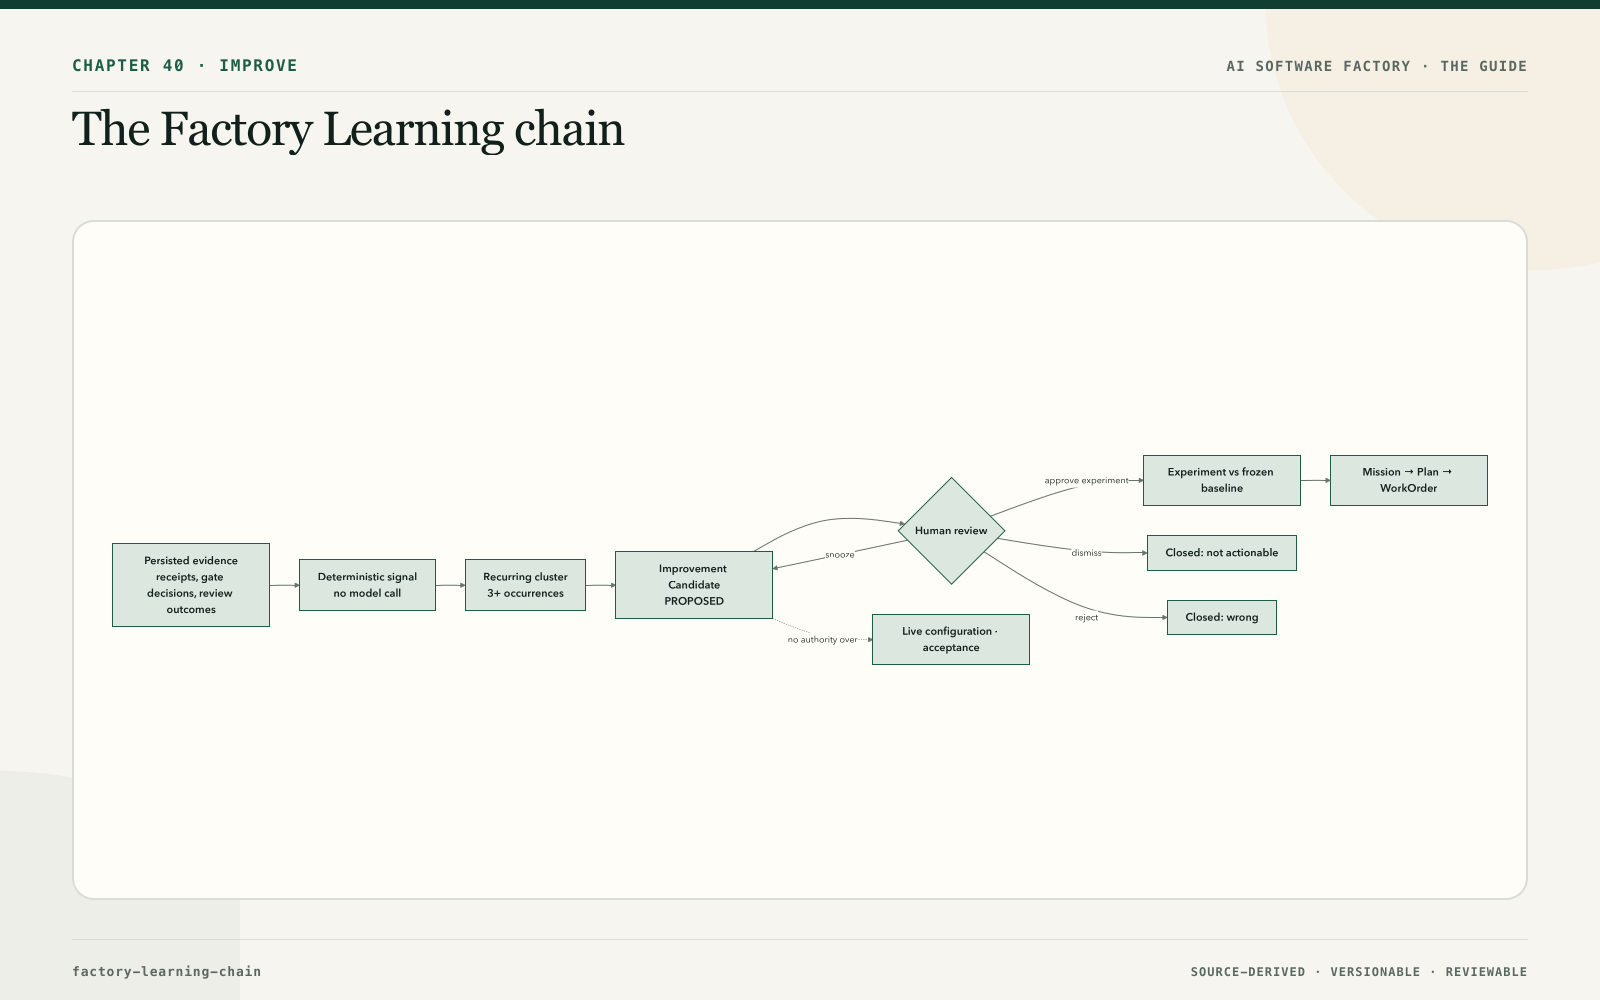Click the 'CHAPTER 40 · IMPROVE' header text
Screen dimensions: 1600x1000
185,66
